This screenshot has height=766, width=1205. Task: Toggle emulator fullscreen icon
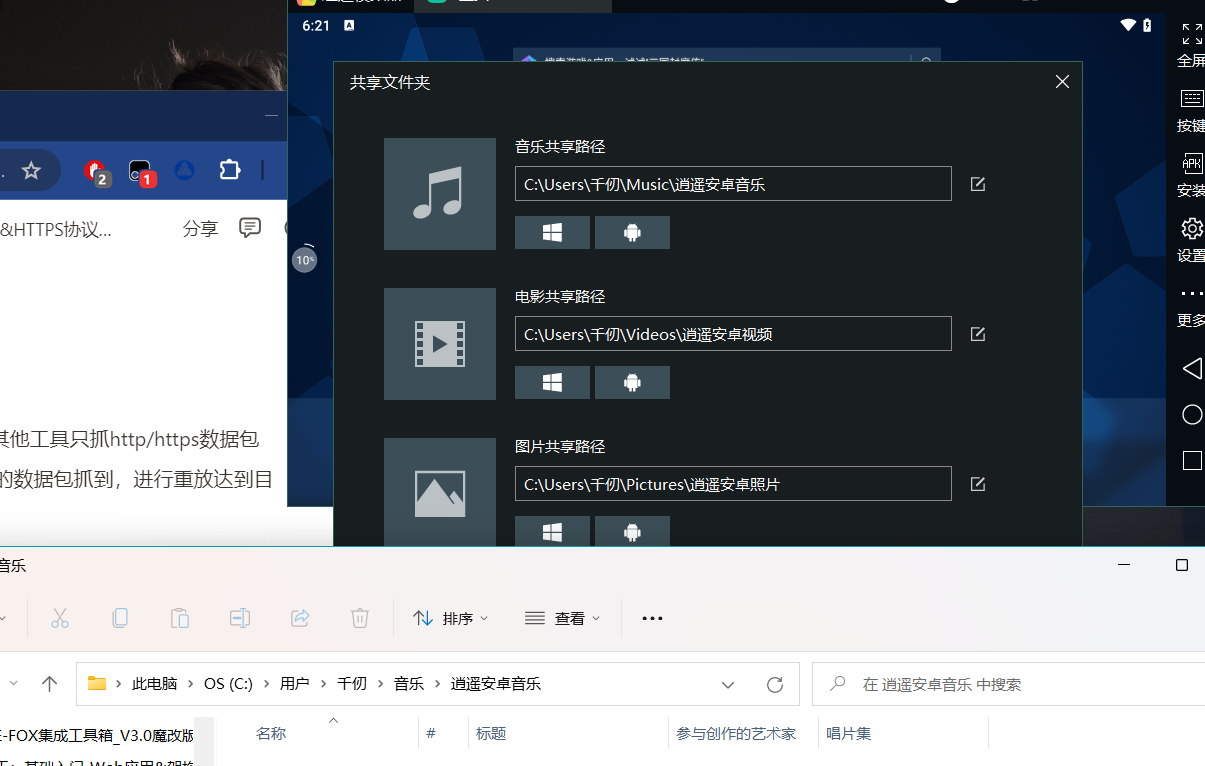coord(1192,34)
